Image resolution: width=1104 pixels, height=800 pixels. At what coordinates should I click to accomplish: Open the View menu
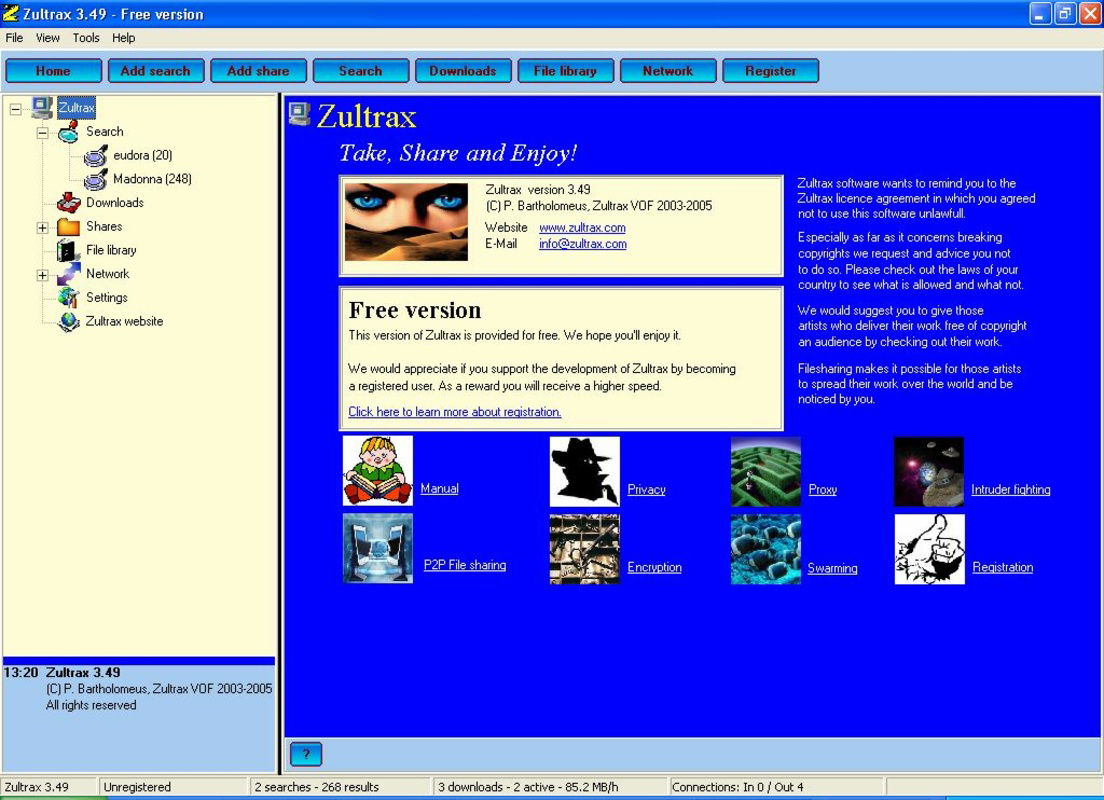tap(48, 38)
